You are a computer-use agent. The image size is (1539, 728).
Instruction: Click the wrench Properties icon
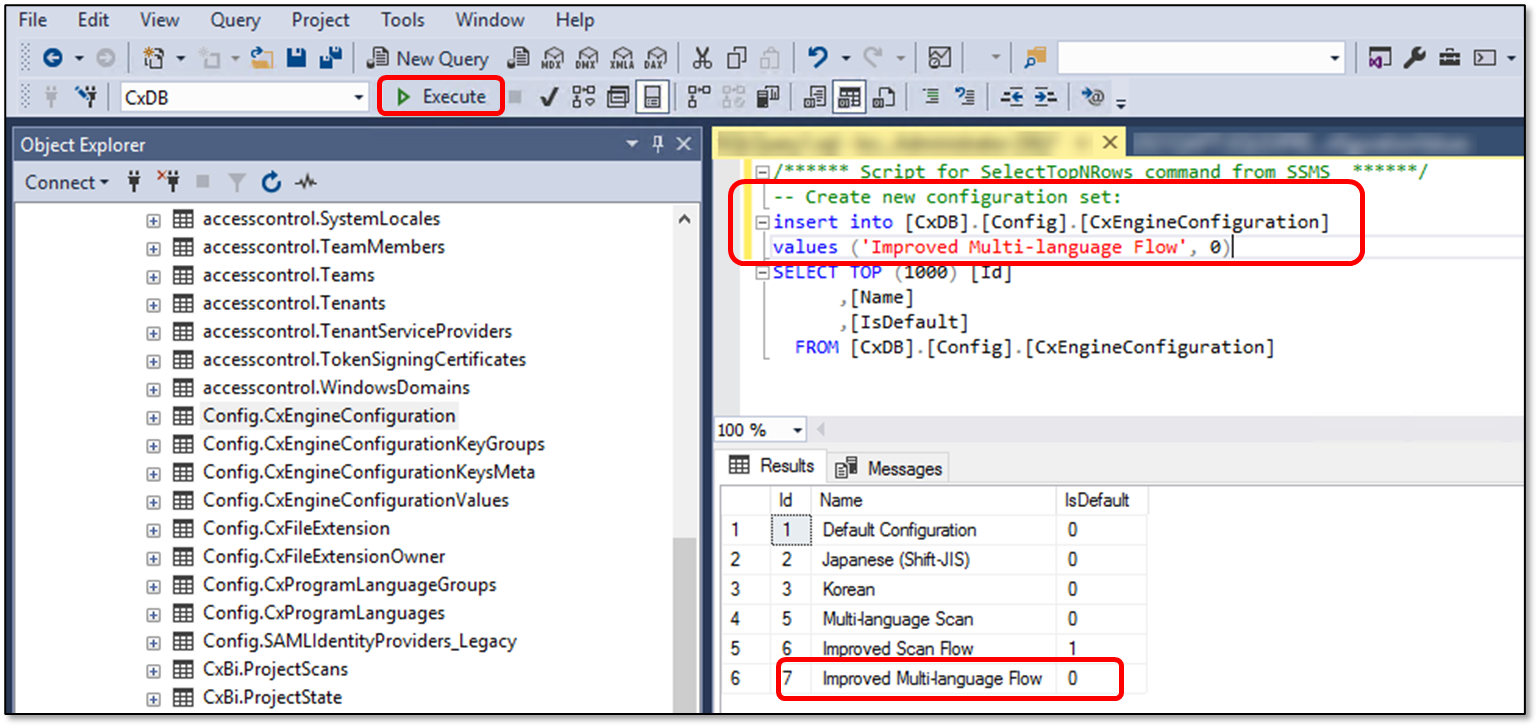1414,58
